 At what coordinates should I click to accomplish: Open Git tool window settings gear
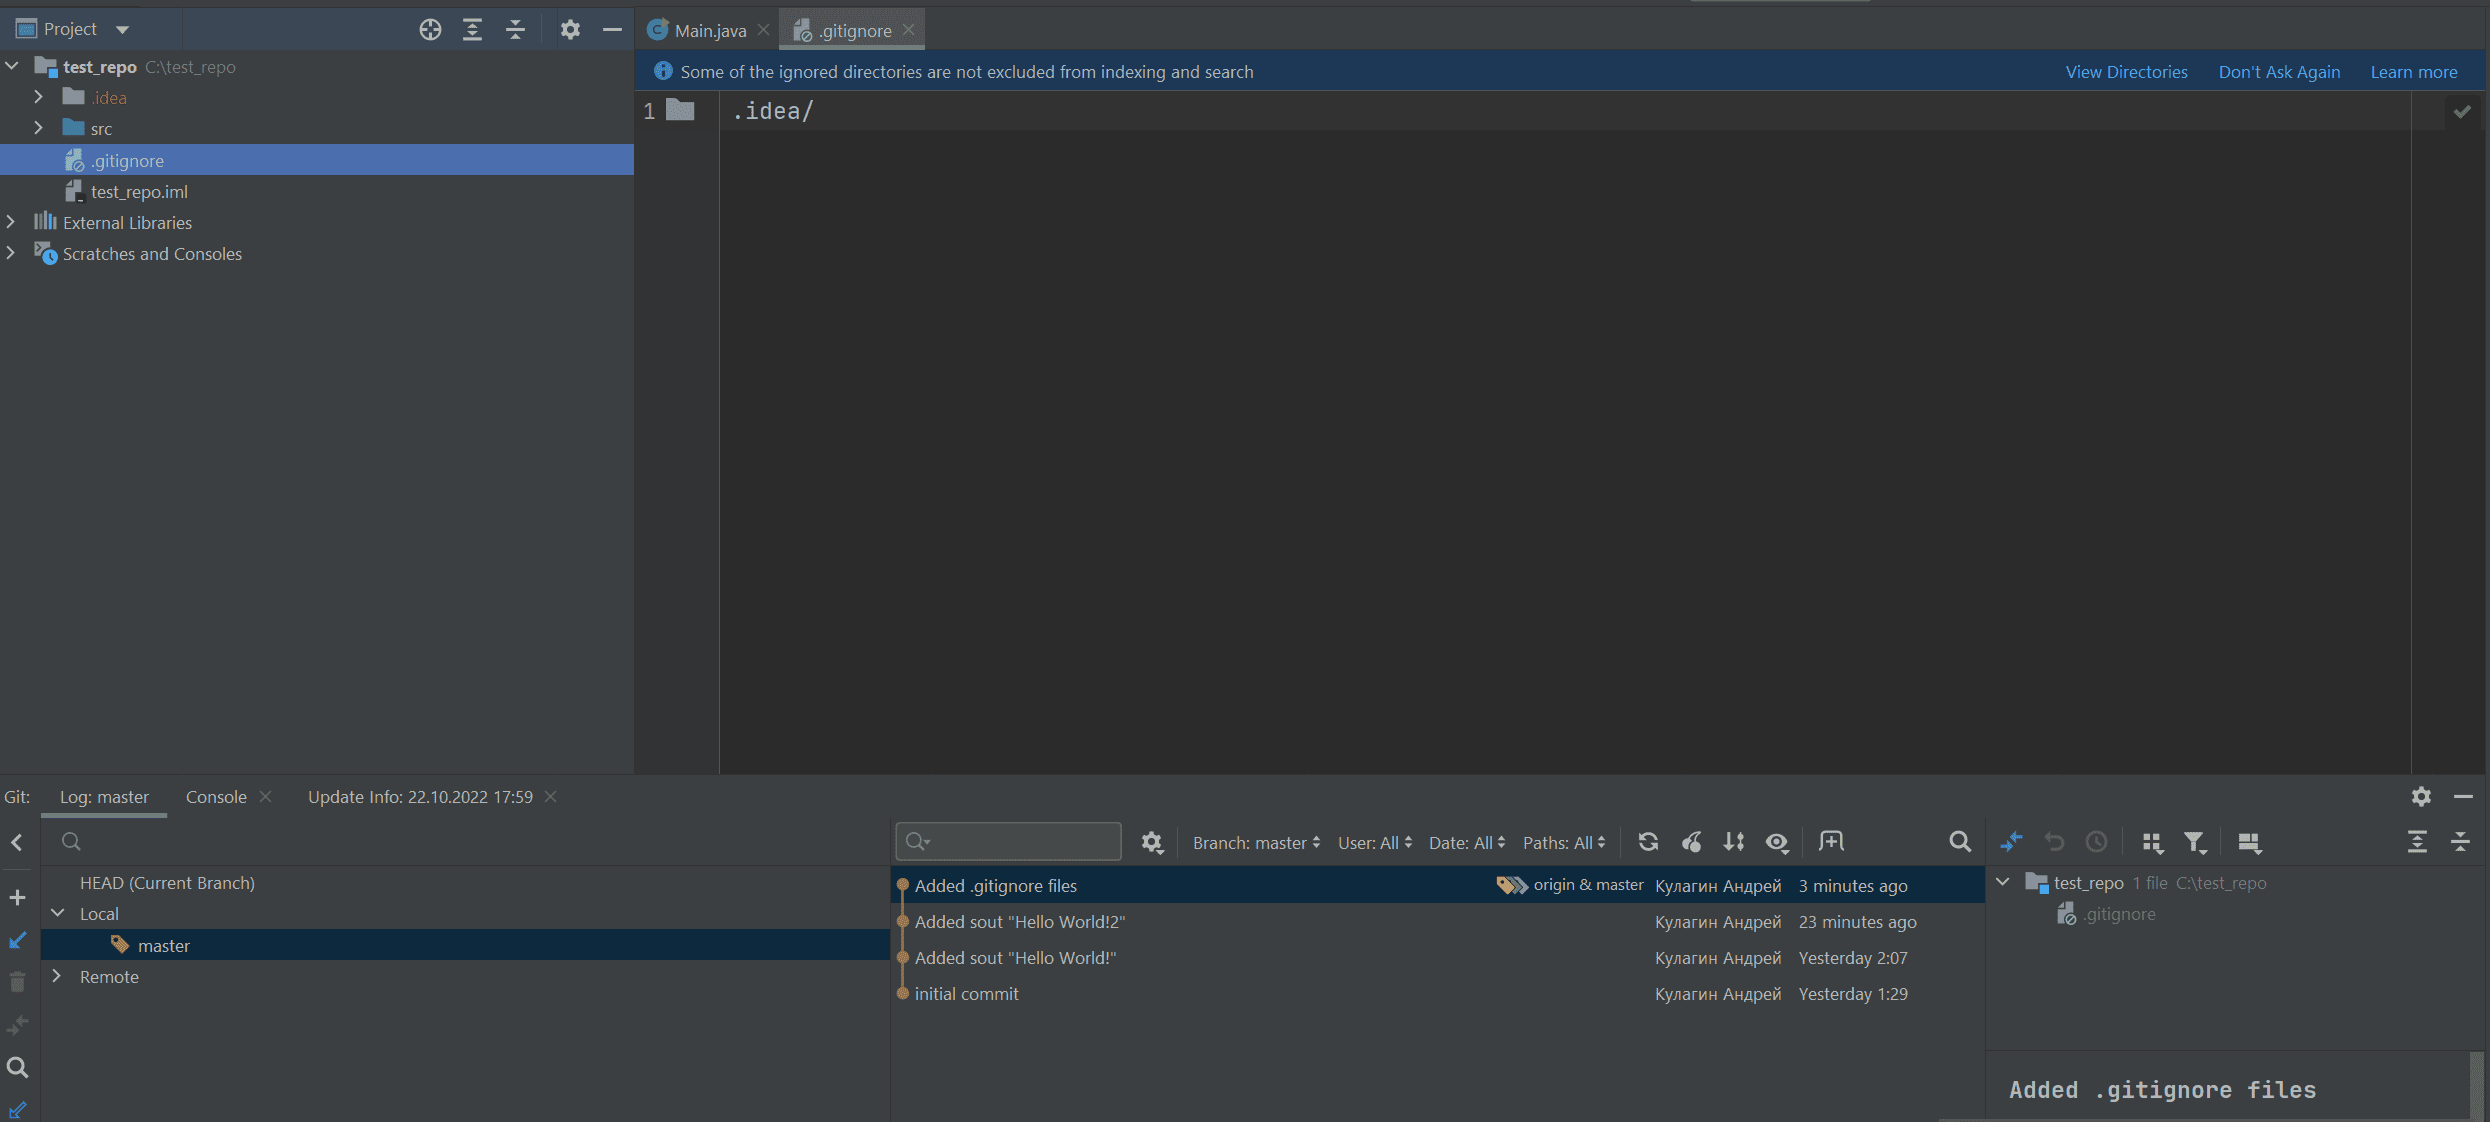coord(2421,796)
